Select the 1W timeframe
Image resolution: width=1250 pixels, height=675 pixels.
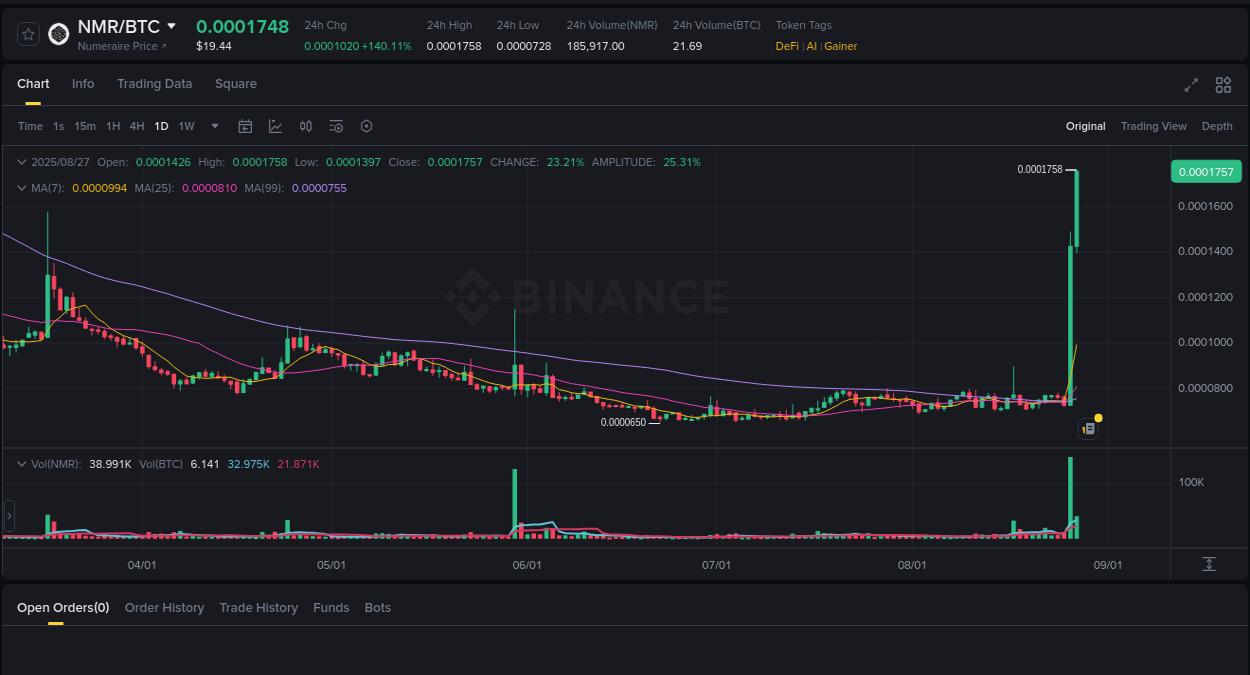pos(186,126)
